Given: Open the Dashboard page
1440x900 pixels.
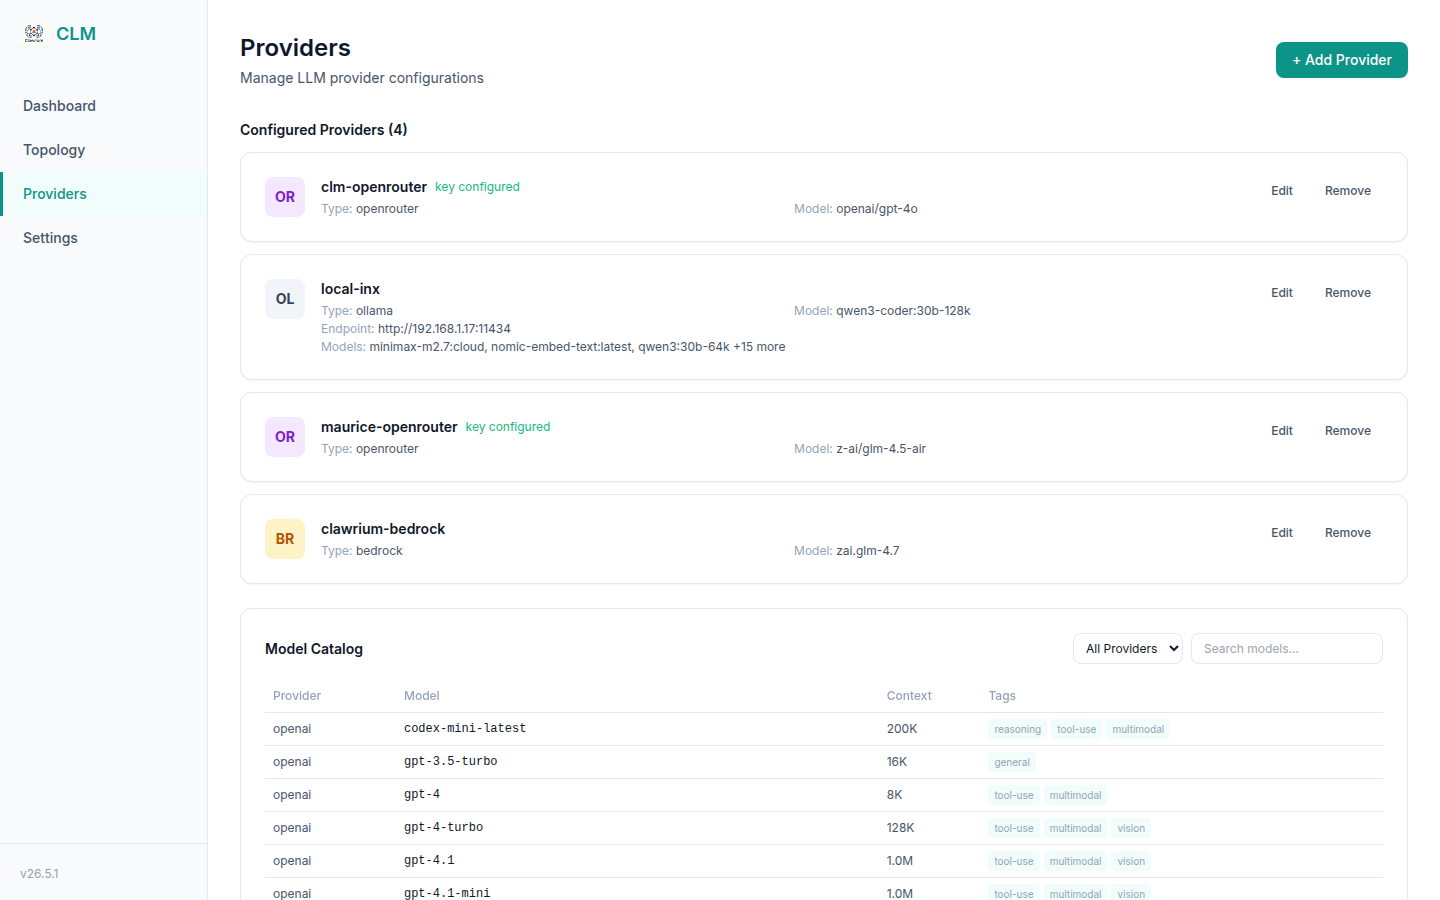Looking at the screenshot, I should [x=104, y=106].
